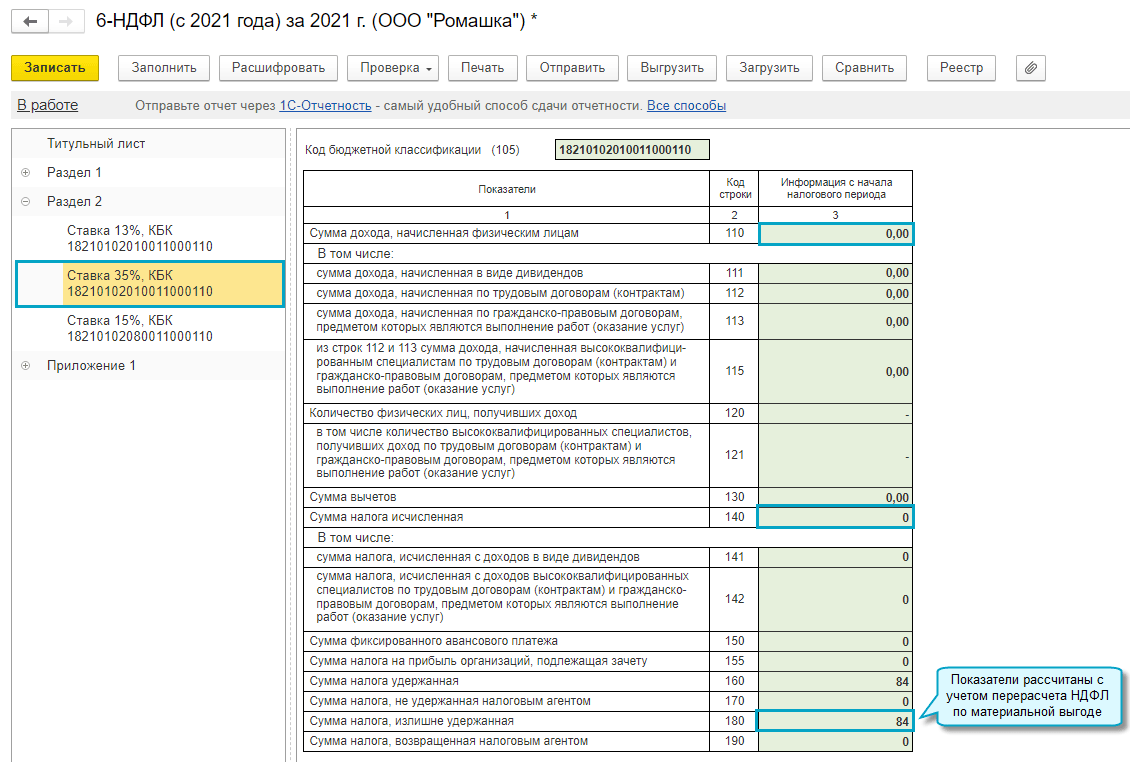
Task: Send the report with Отправить button
Action: coord(572,68)
